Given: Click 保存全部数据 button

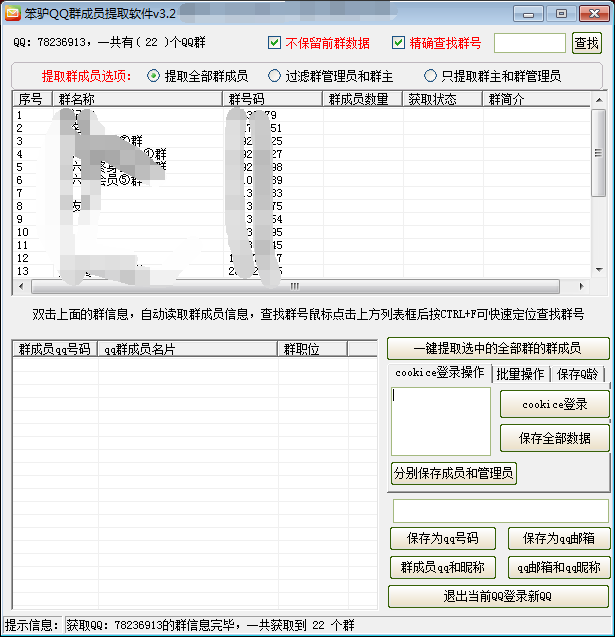Looking at the screenshot, I should (555, 438).
